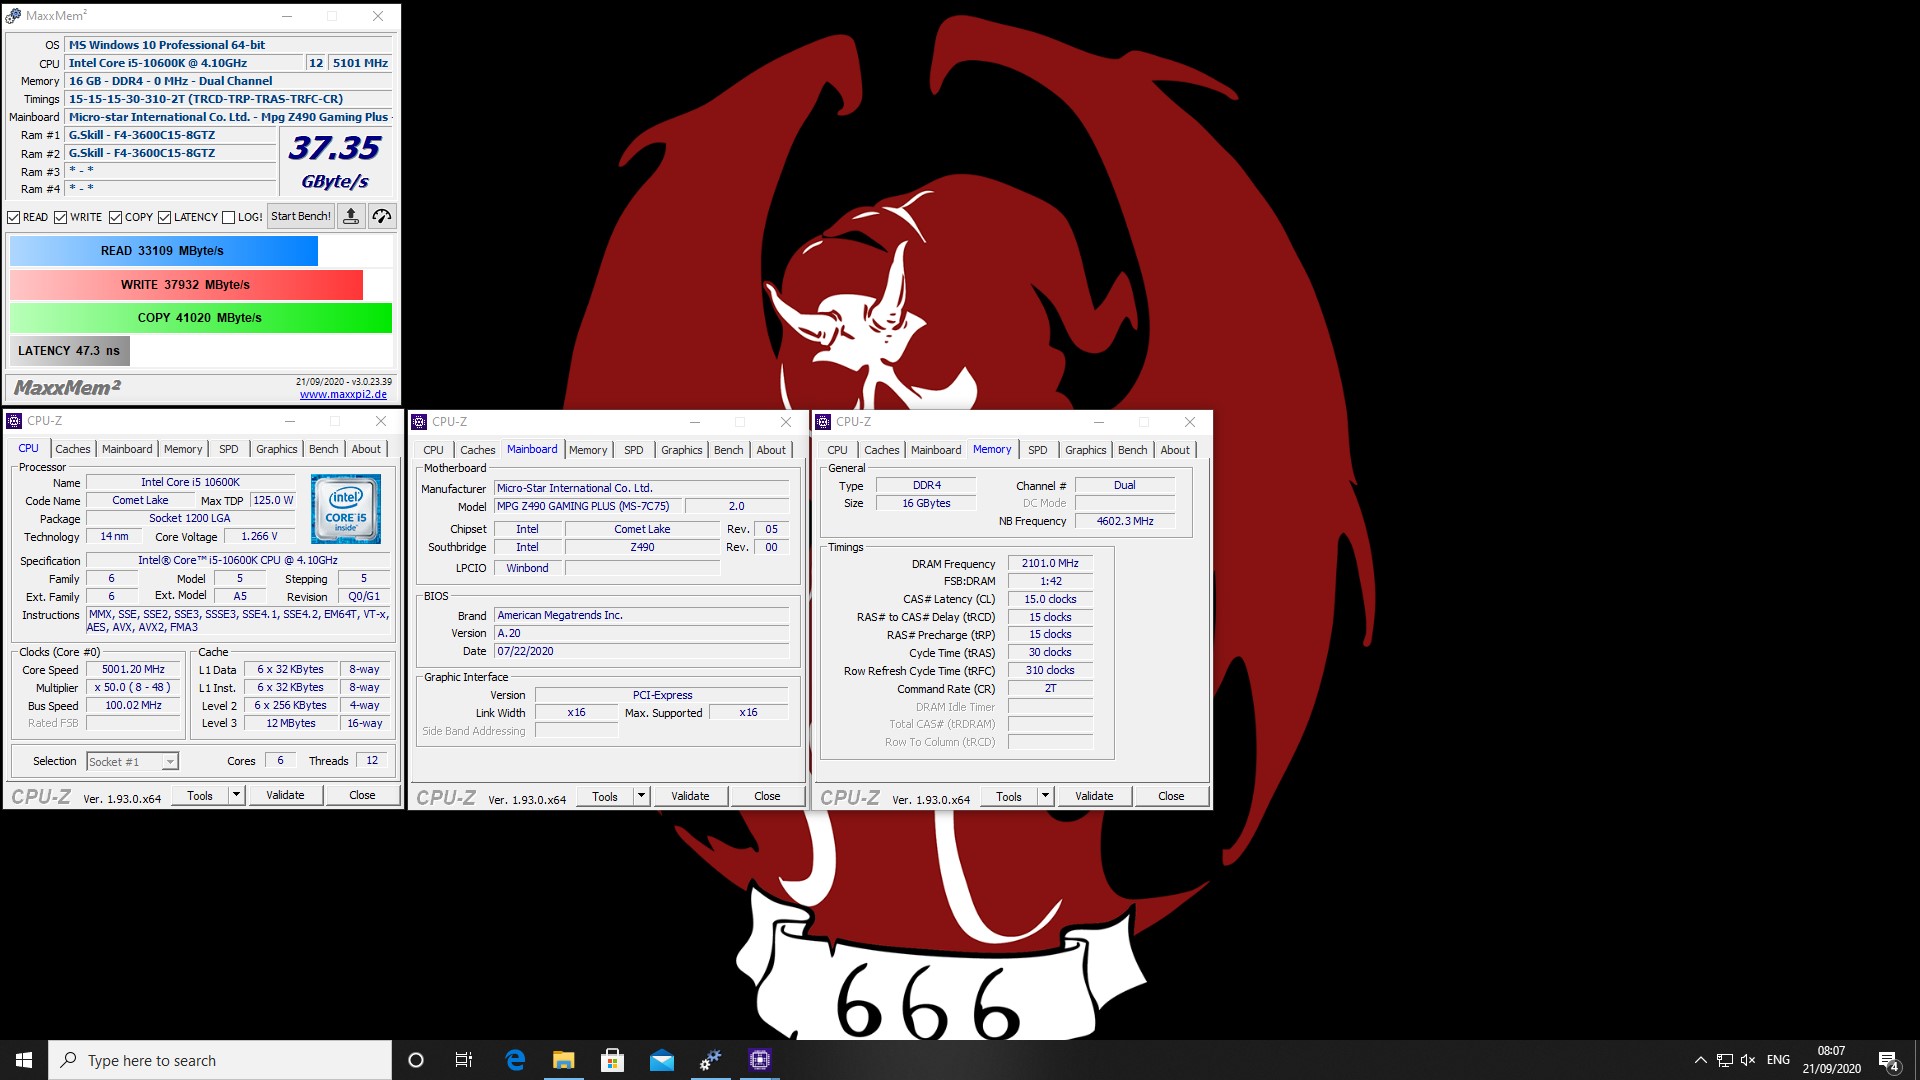This screenshot has width=1920, height=1080.
Task: Open About tab in Mainboard window
Action: tap(771, 450)
